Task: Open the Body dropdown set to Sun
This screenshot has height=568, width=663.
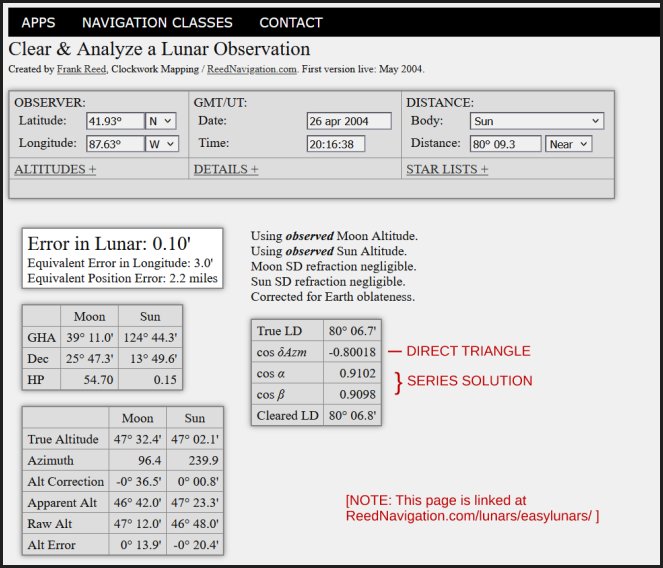Action: (x=538, y=121)
